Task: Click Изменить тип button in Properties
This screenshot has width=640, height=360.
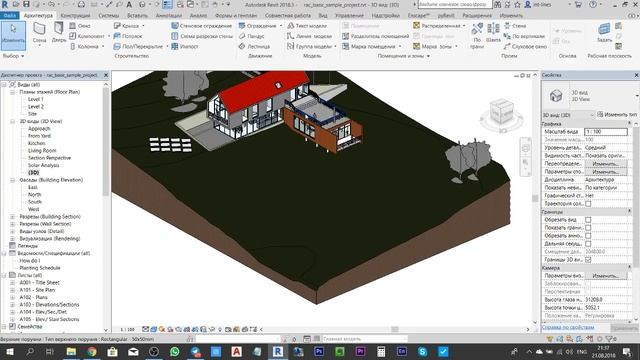Action: pyautogui.click(x=617, y=115)
